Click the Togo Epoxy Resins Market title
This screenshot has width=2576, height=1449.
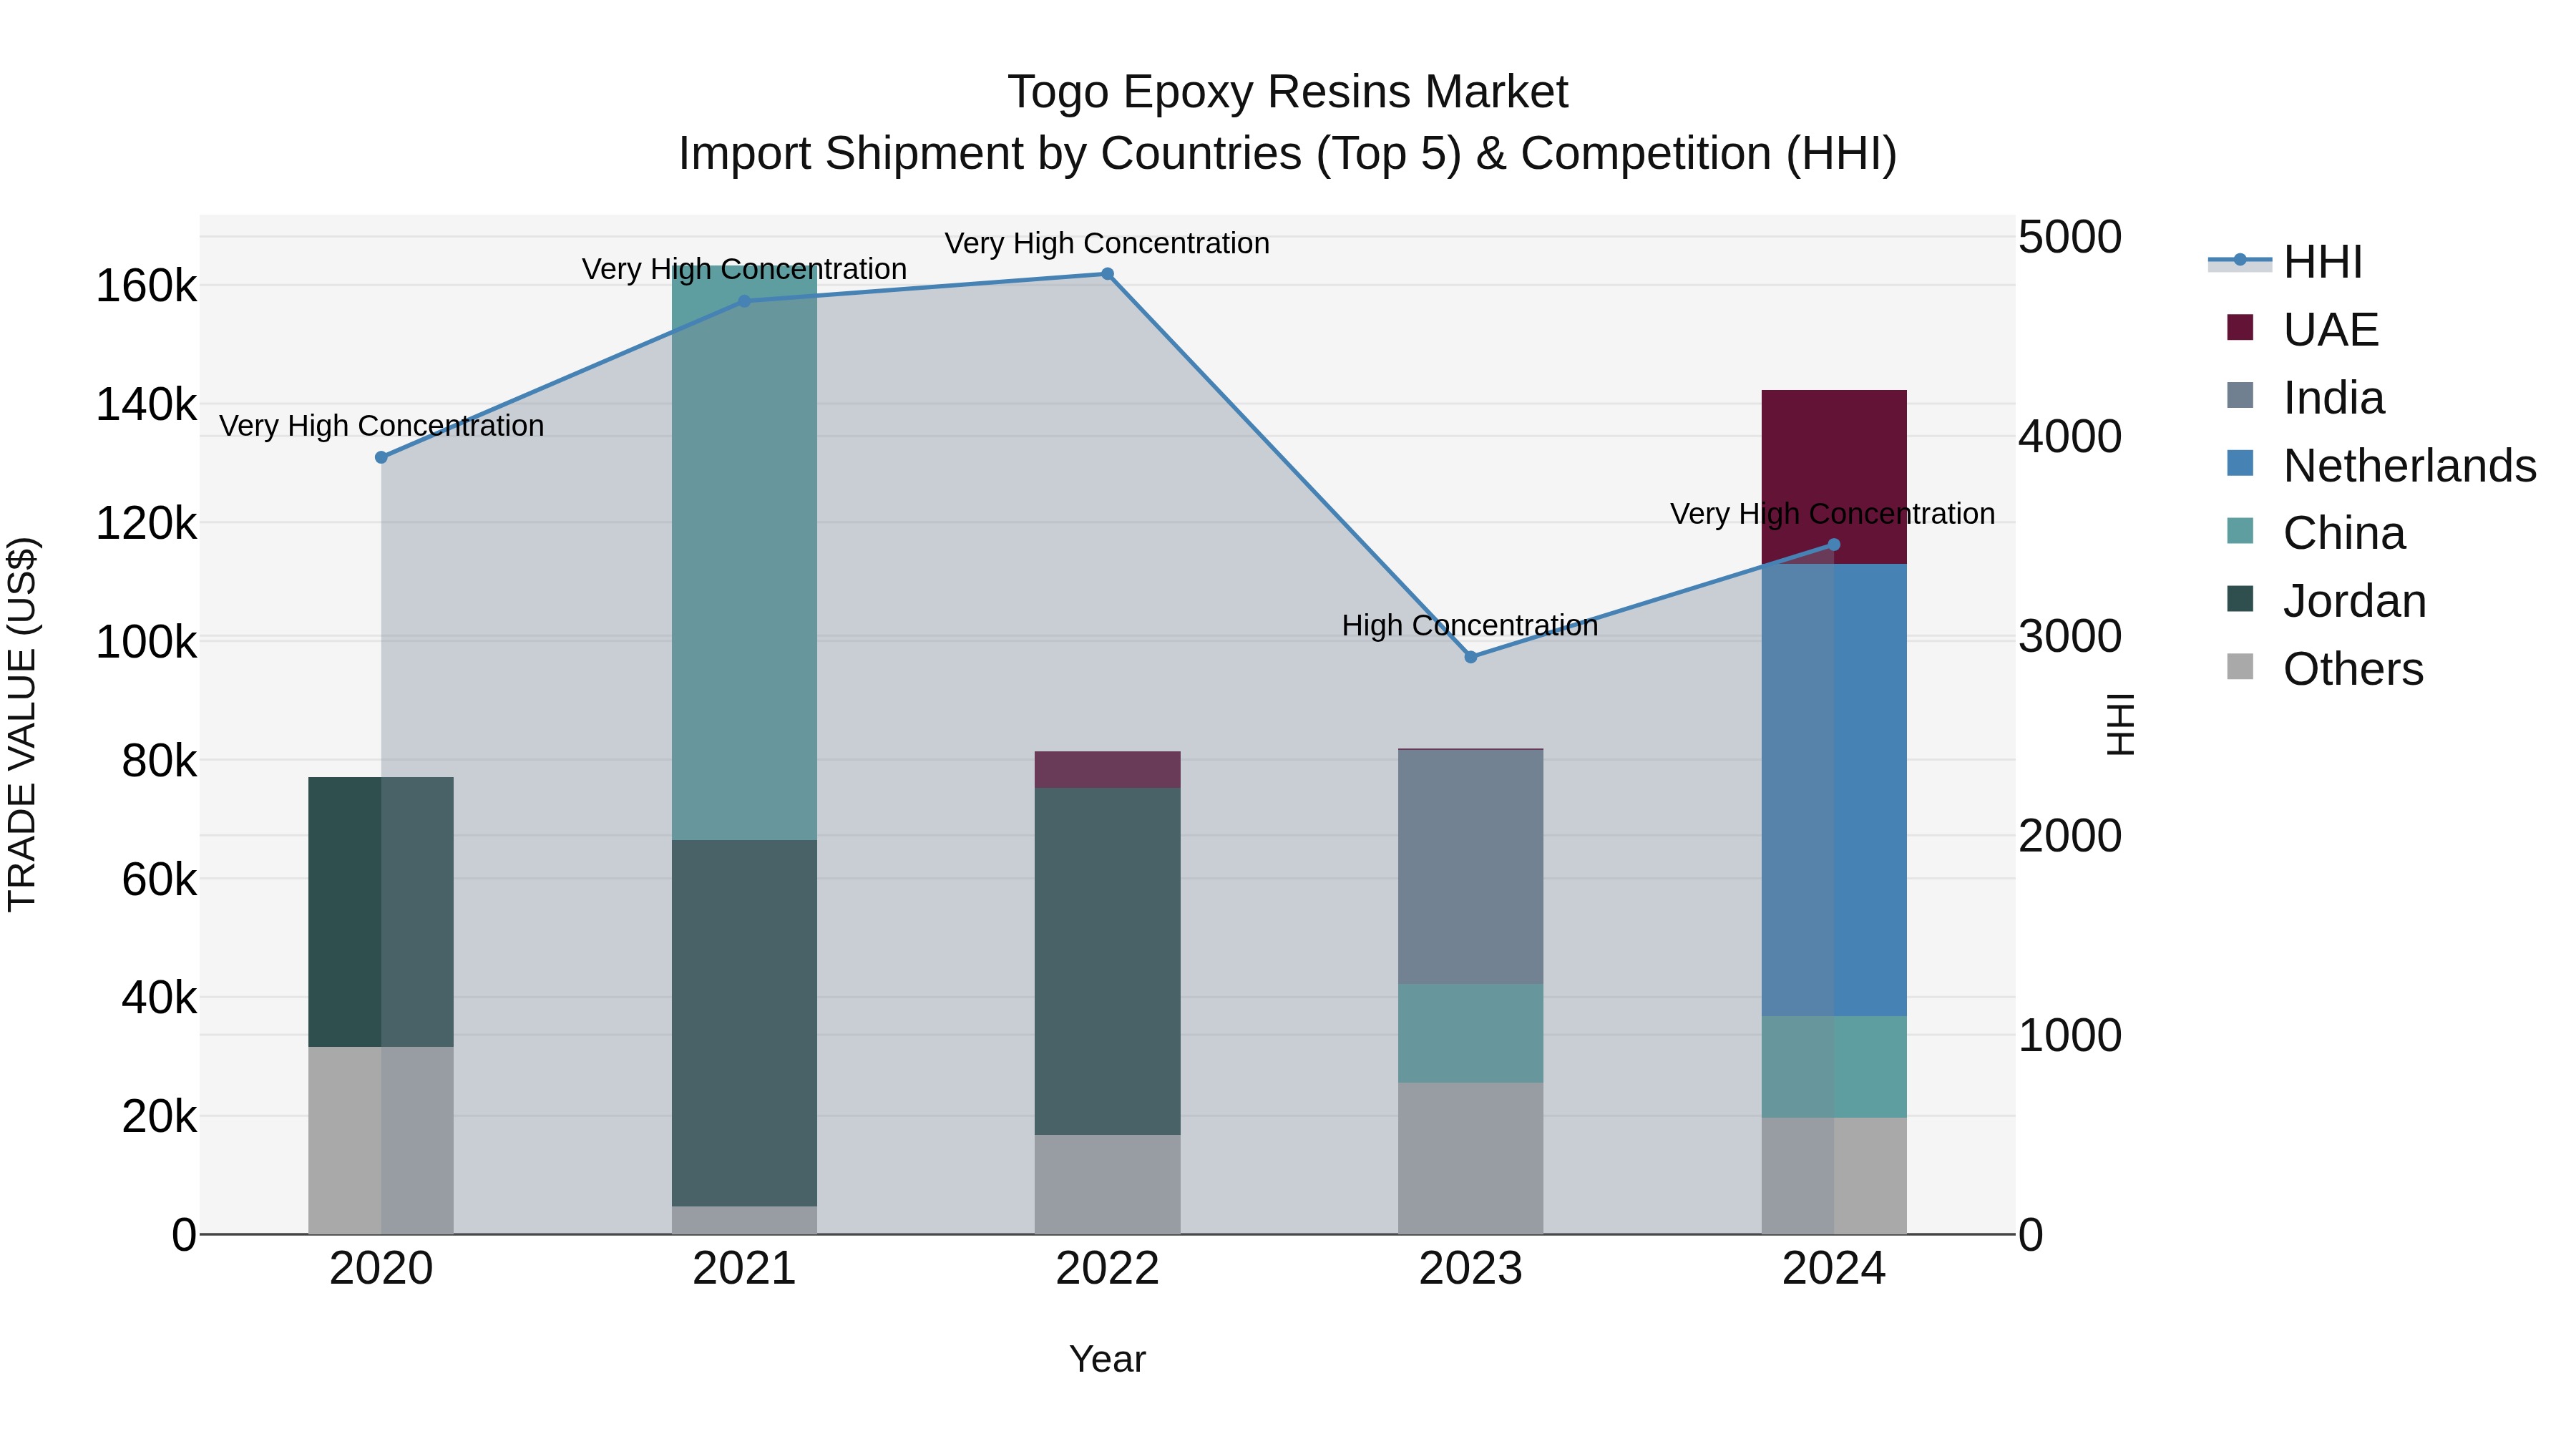point(1288,92)
